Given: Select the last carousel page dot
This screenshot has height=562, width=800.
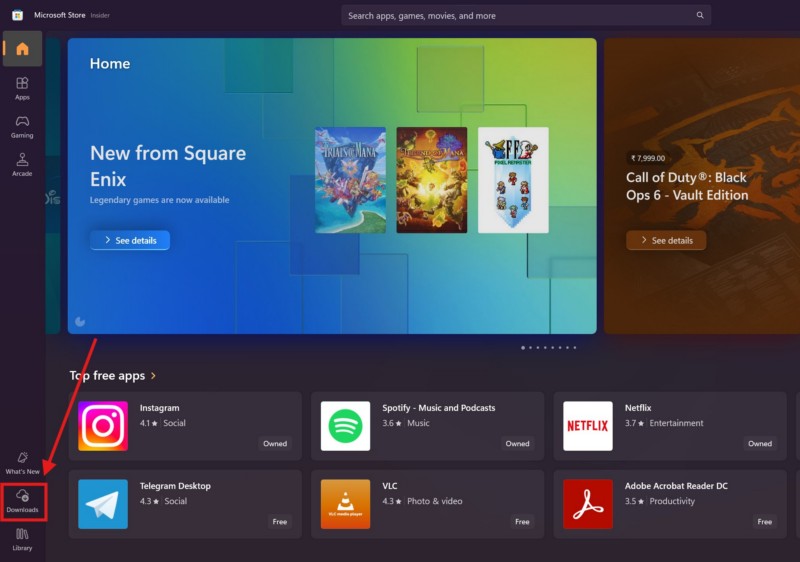Looking at the screenshot, I should click(574, 348).
